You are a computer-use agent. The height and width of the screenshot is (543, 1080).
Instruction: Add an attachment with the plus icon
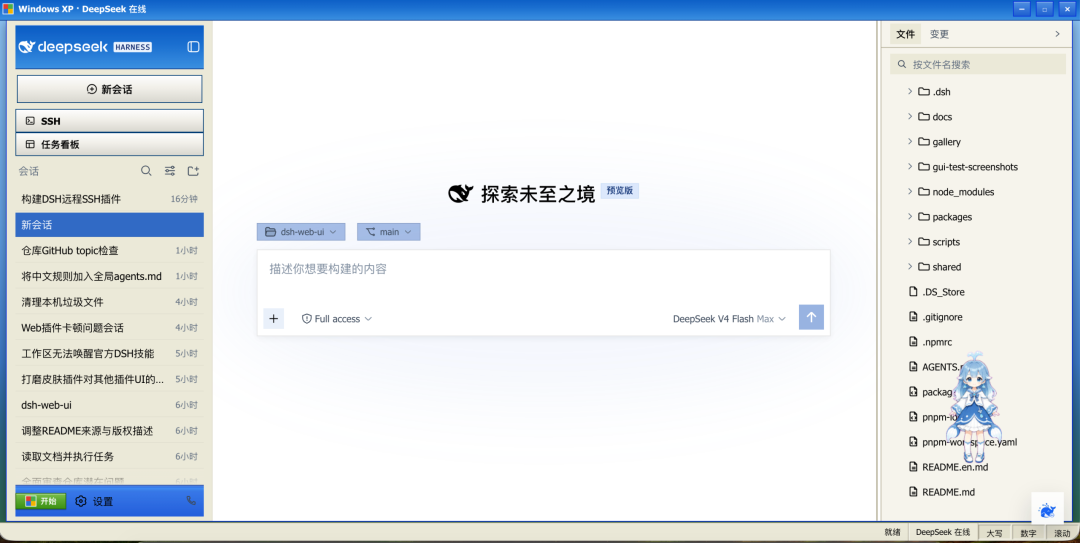click(x=273, y=318)
